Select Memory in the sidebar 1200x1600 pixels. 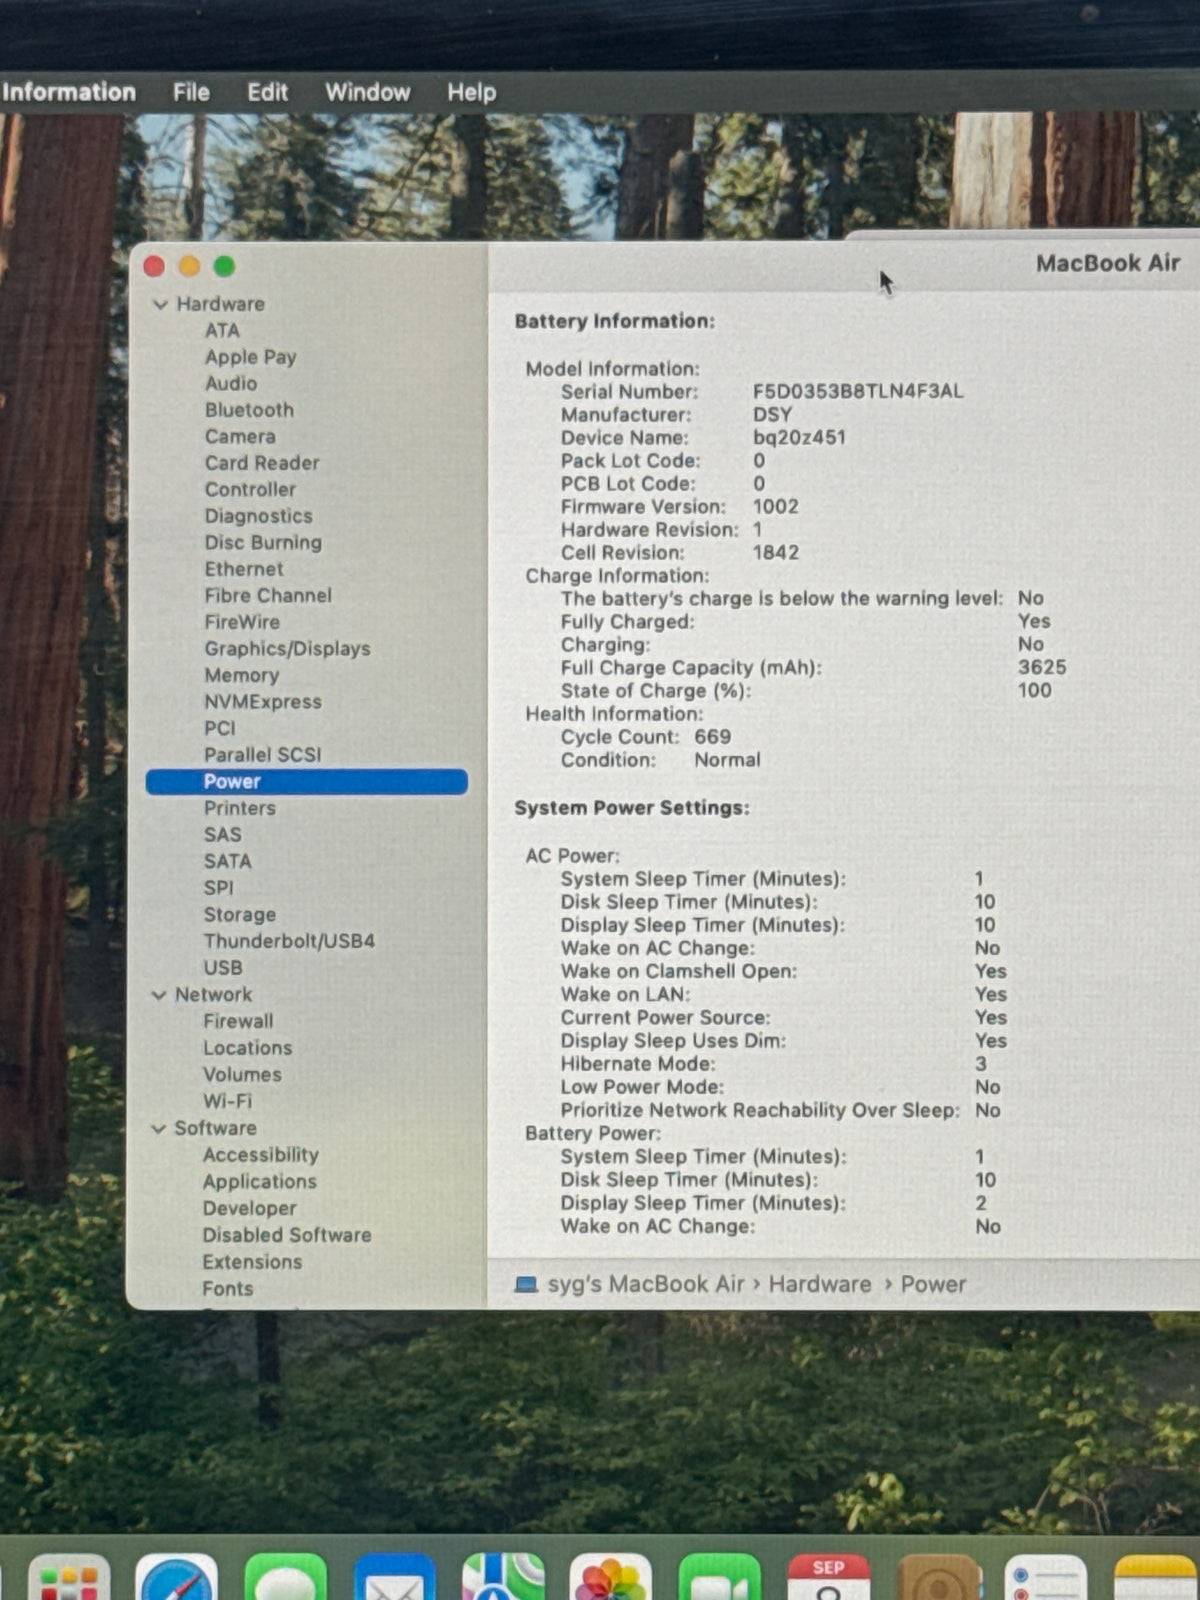click(242, 675)
